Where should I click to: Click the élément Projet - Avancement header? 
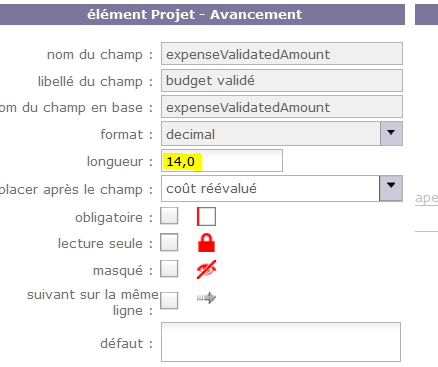click(195, 14)
